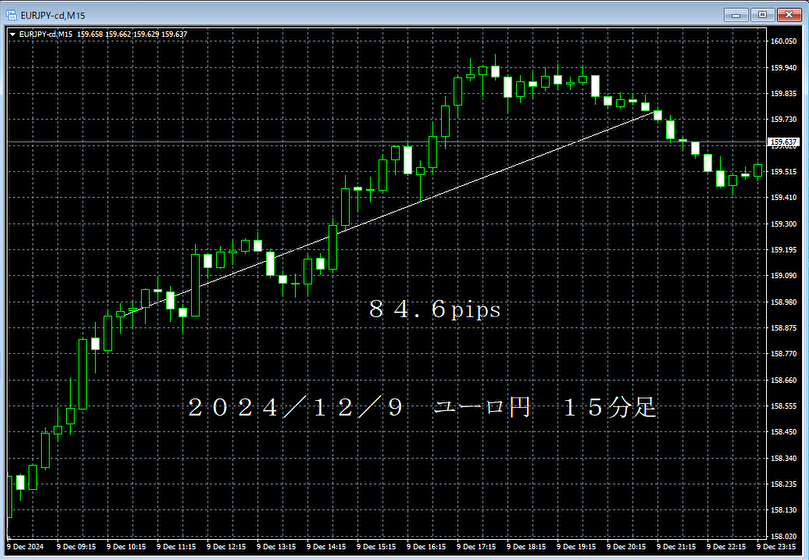Select the 2024/12/9 ユーロ円 15分足 text label
Screen dimensions: 809x560
point(422,408)
